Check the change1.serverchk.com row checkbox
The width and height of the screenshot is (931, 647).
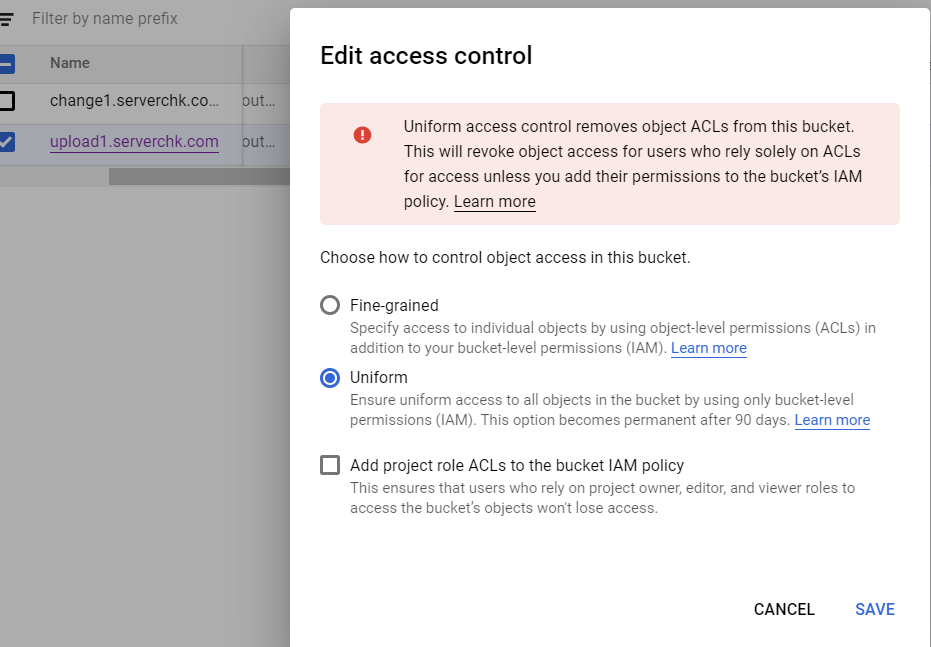[6, 101]
